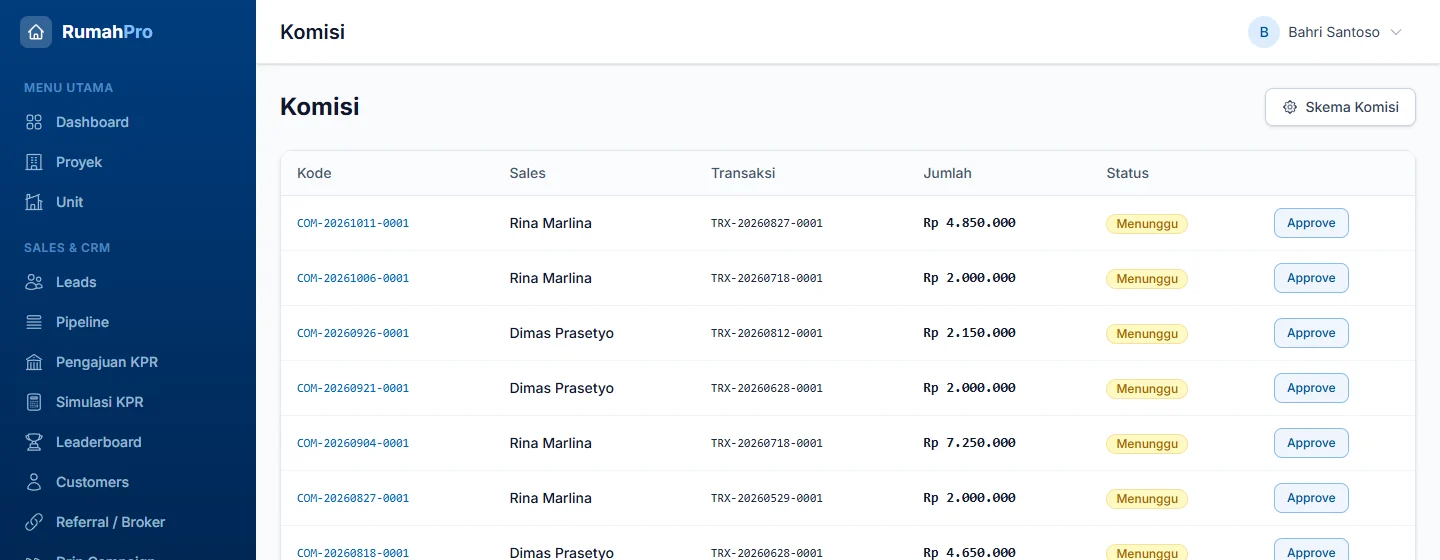Image resolution: width=1440 pixels, height=560 pixels.
Task: Go to the Proyek menu item
Action: 128,162
